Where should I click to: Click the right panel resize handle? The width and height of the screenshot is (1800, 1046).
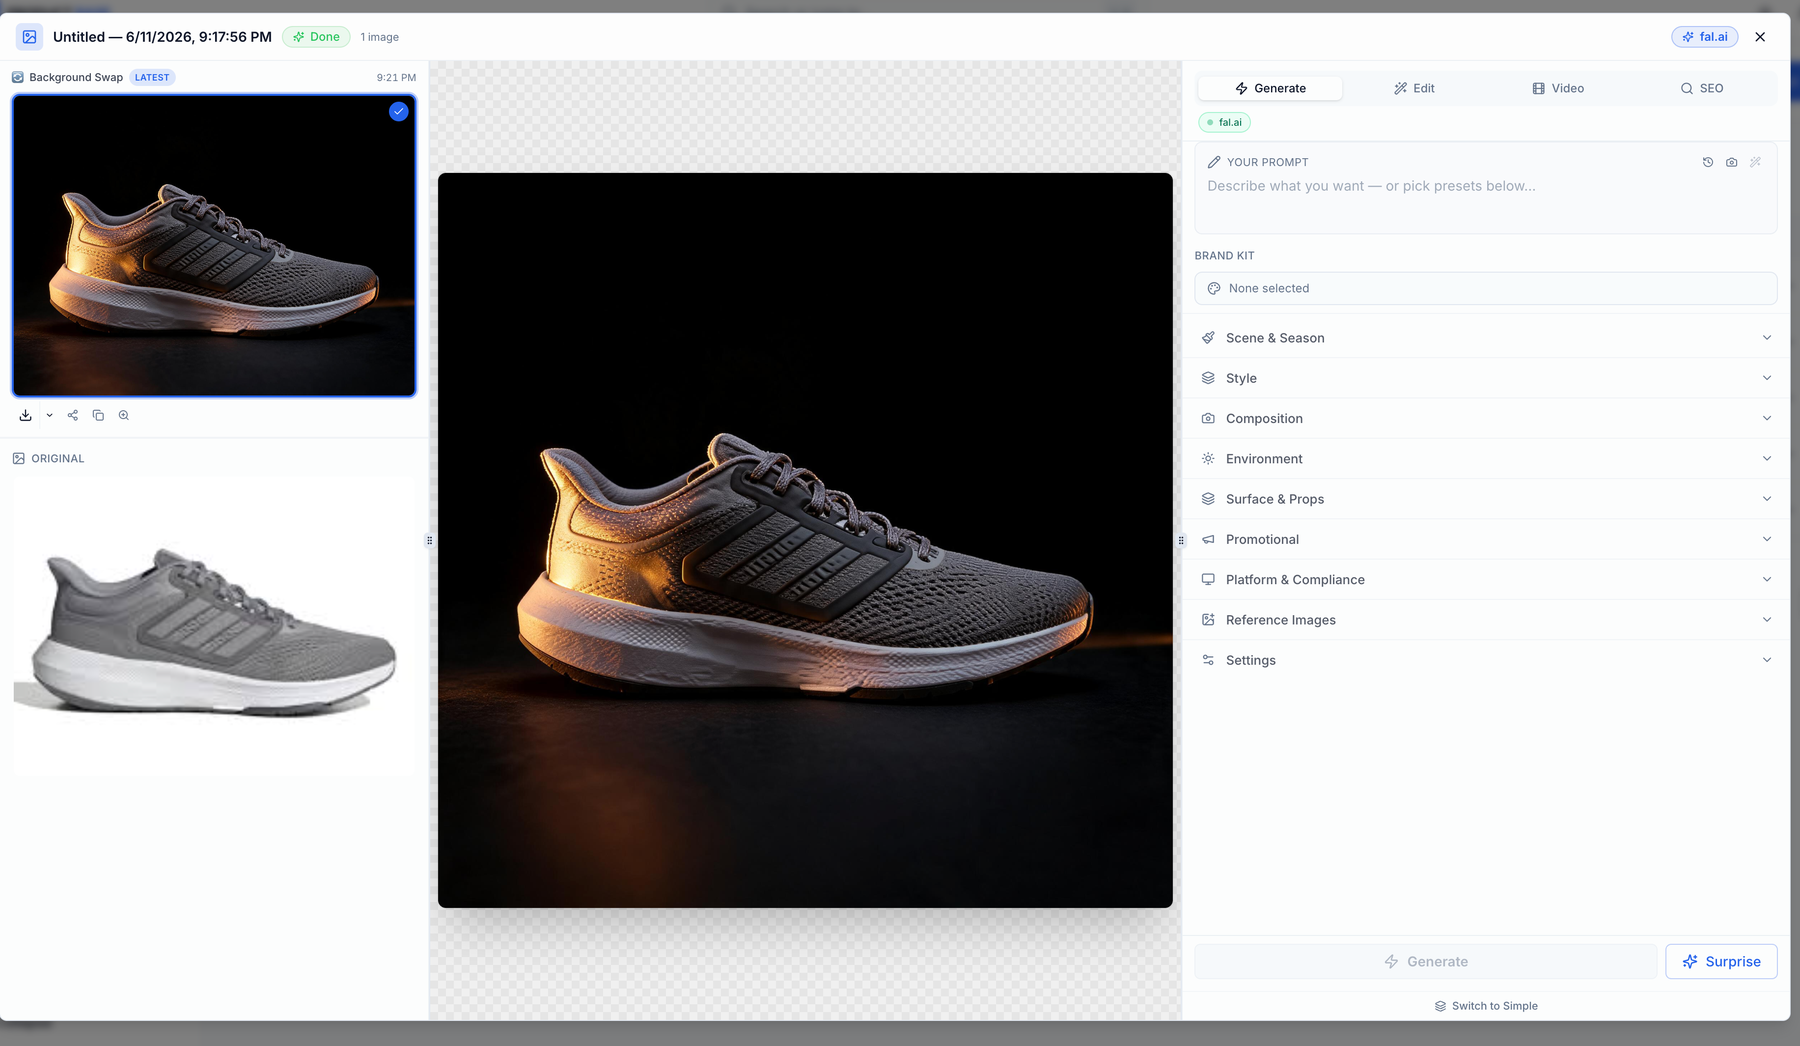pos(1181,540)
